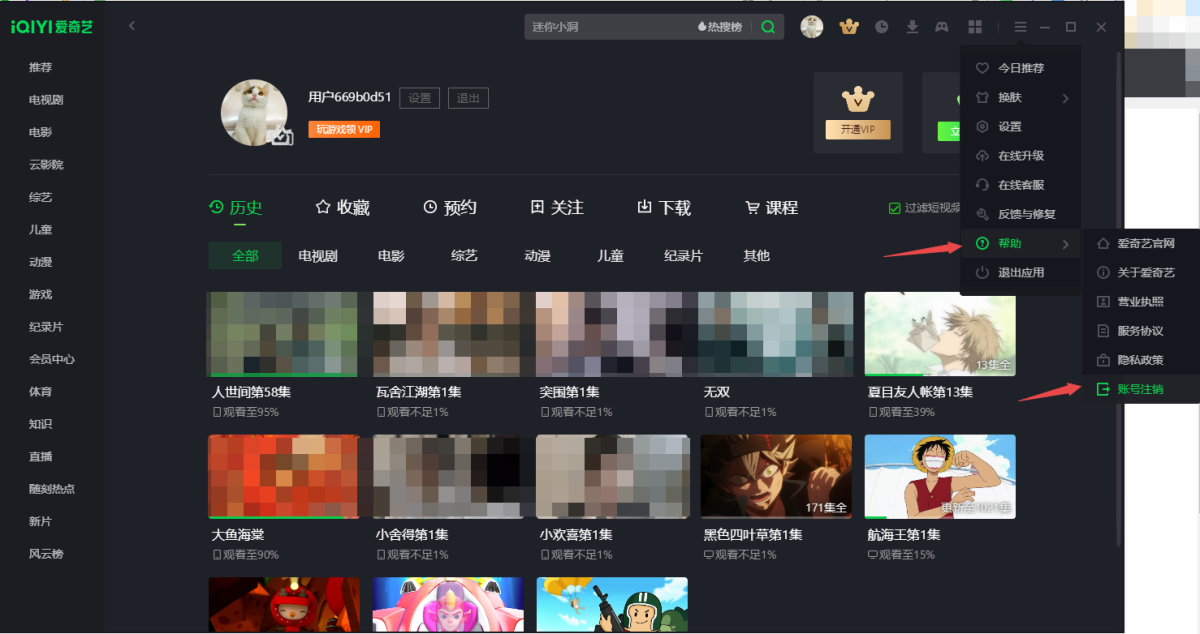Open watch history via the clock icon
The width and height of the screenshot is (1200, 634).
(x=881, y=27)
